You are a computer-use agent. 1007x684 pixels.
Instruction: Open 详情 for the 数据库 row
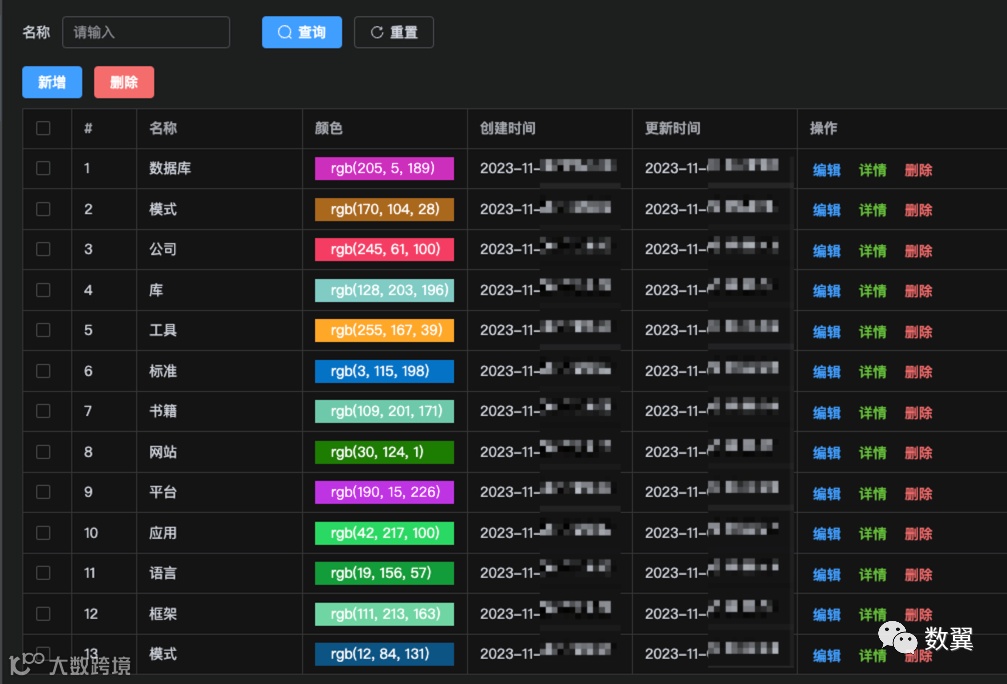[872, 170]
